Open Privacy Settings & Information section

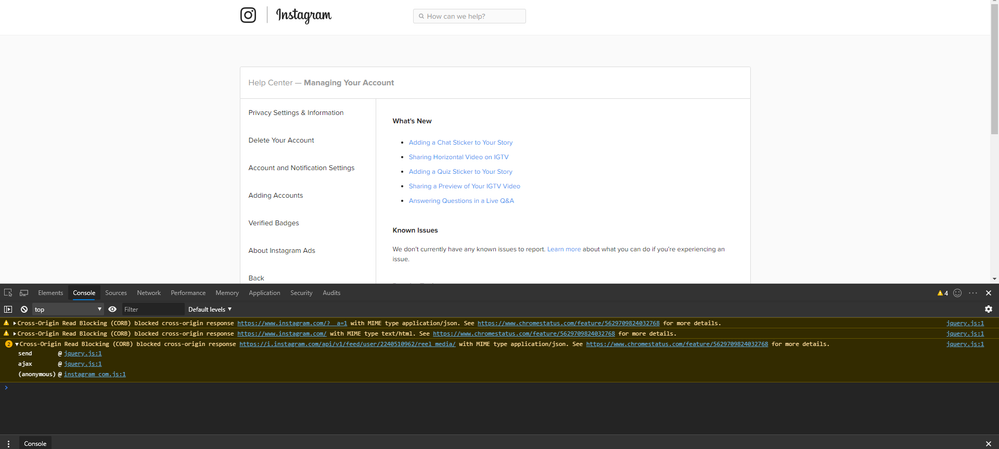(x=296, y=113)
